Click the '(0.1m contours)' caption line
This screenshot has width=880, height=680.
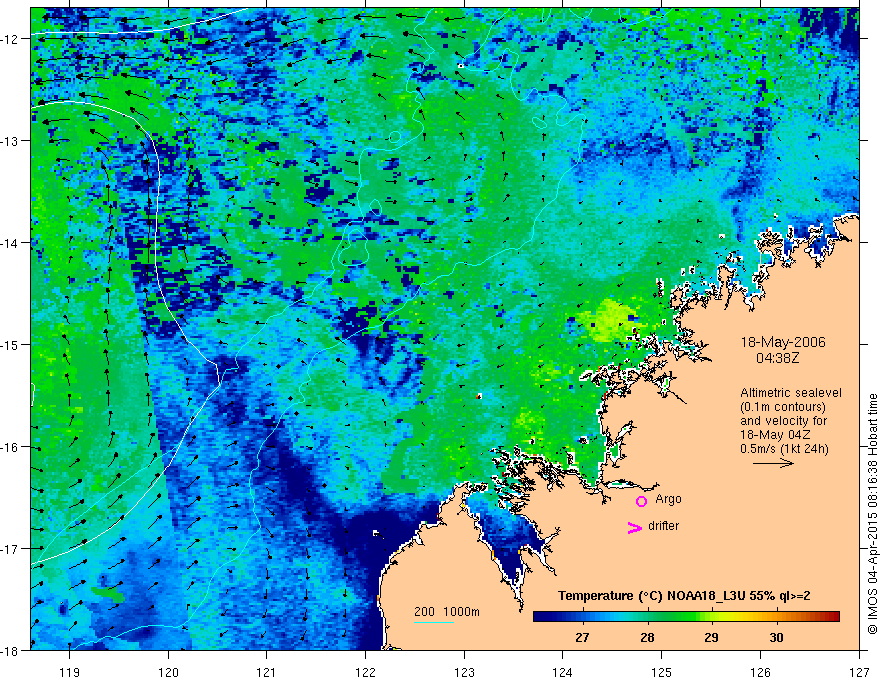coord(783,407)
